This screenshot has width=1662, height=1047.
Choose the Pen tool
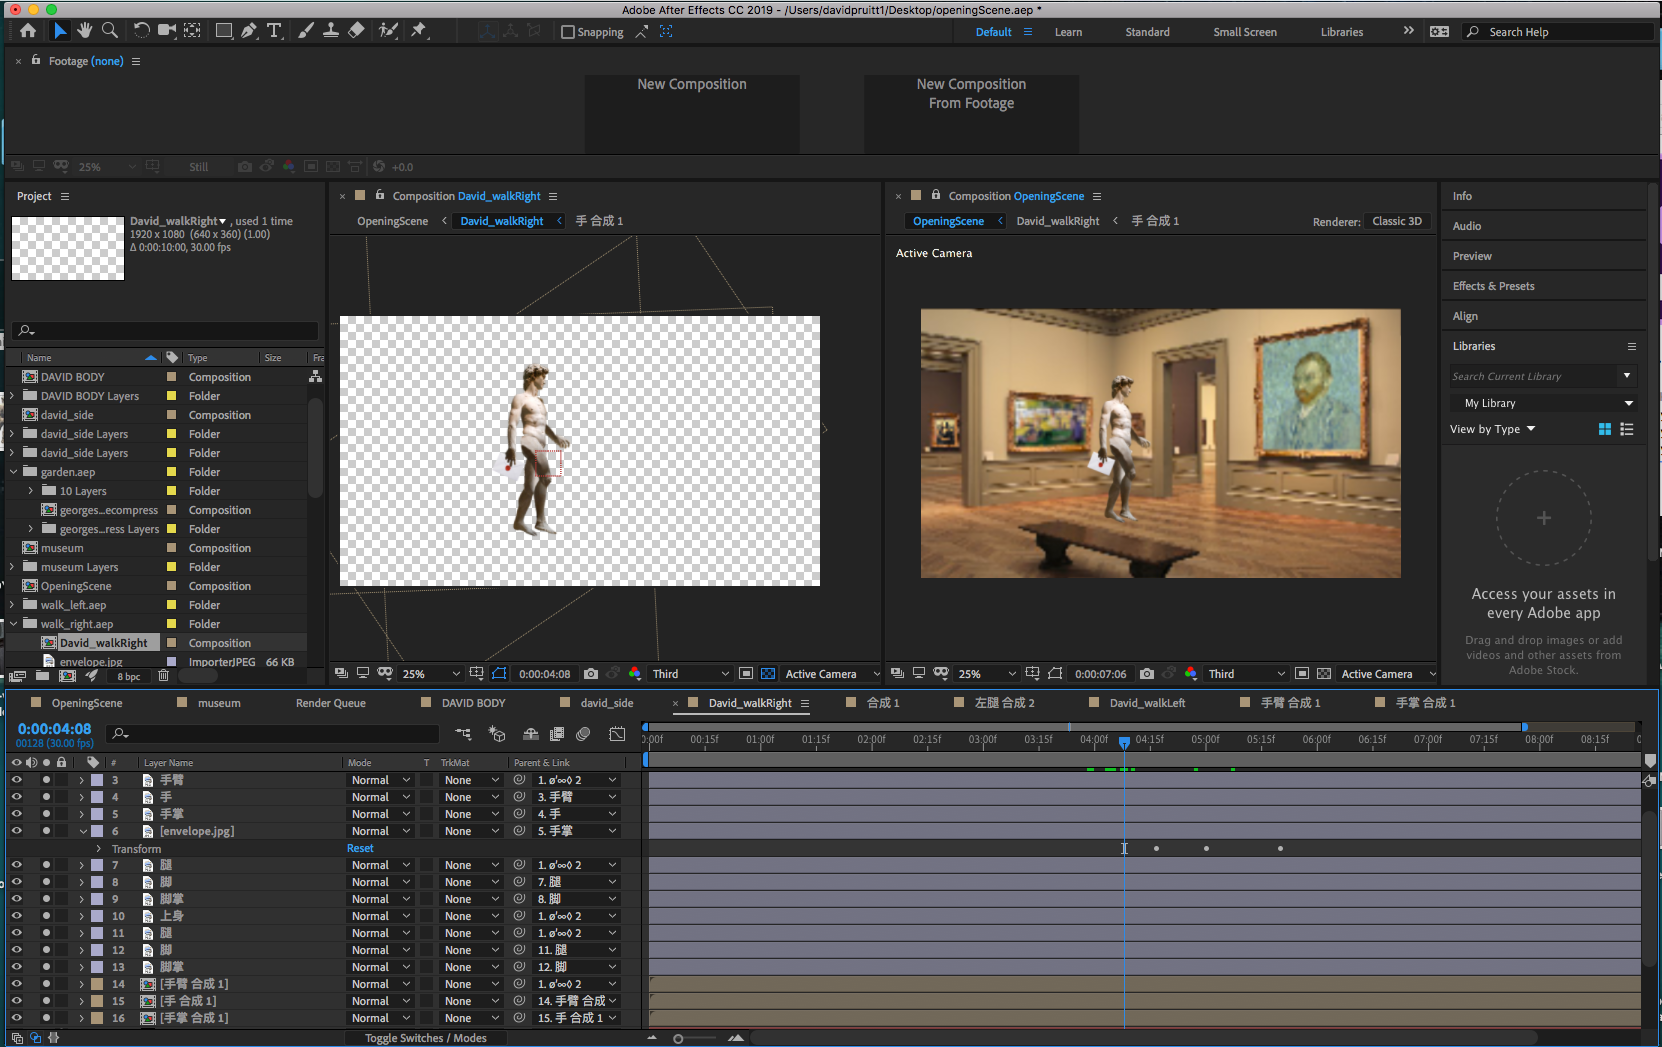[249, 31]
